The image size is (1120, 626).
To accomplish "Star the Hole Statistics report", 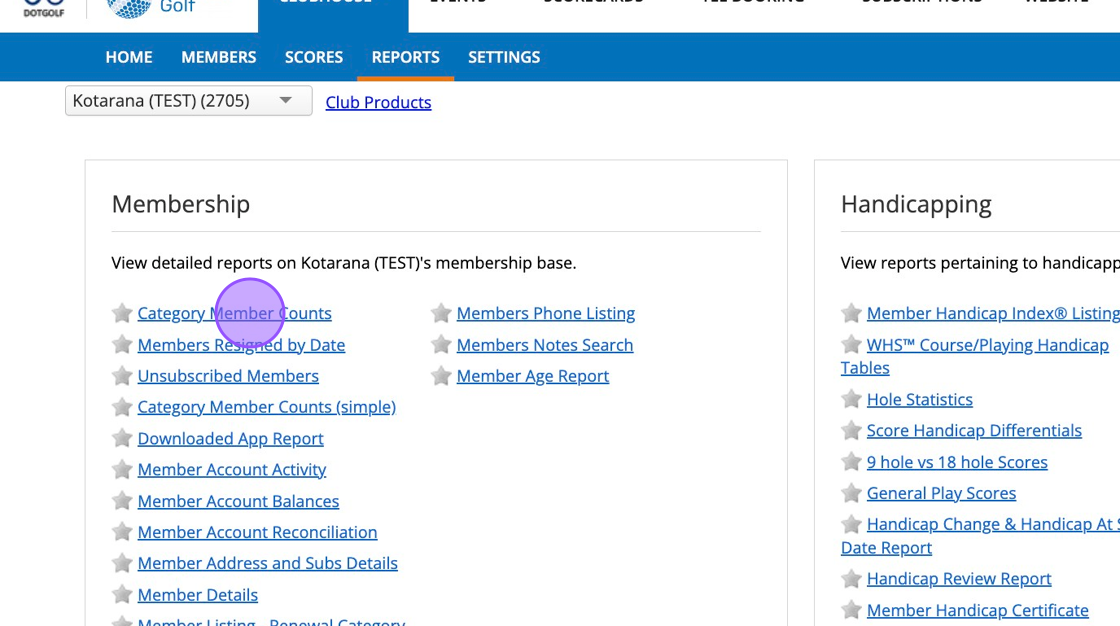I will pos(851,399).
